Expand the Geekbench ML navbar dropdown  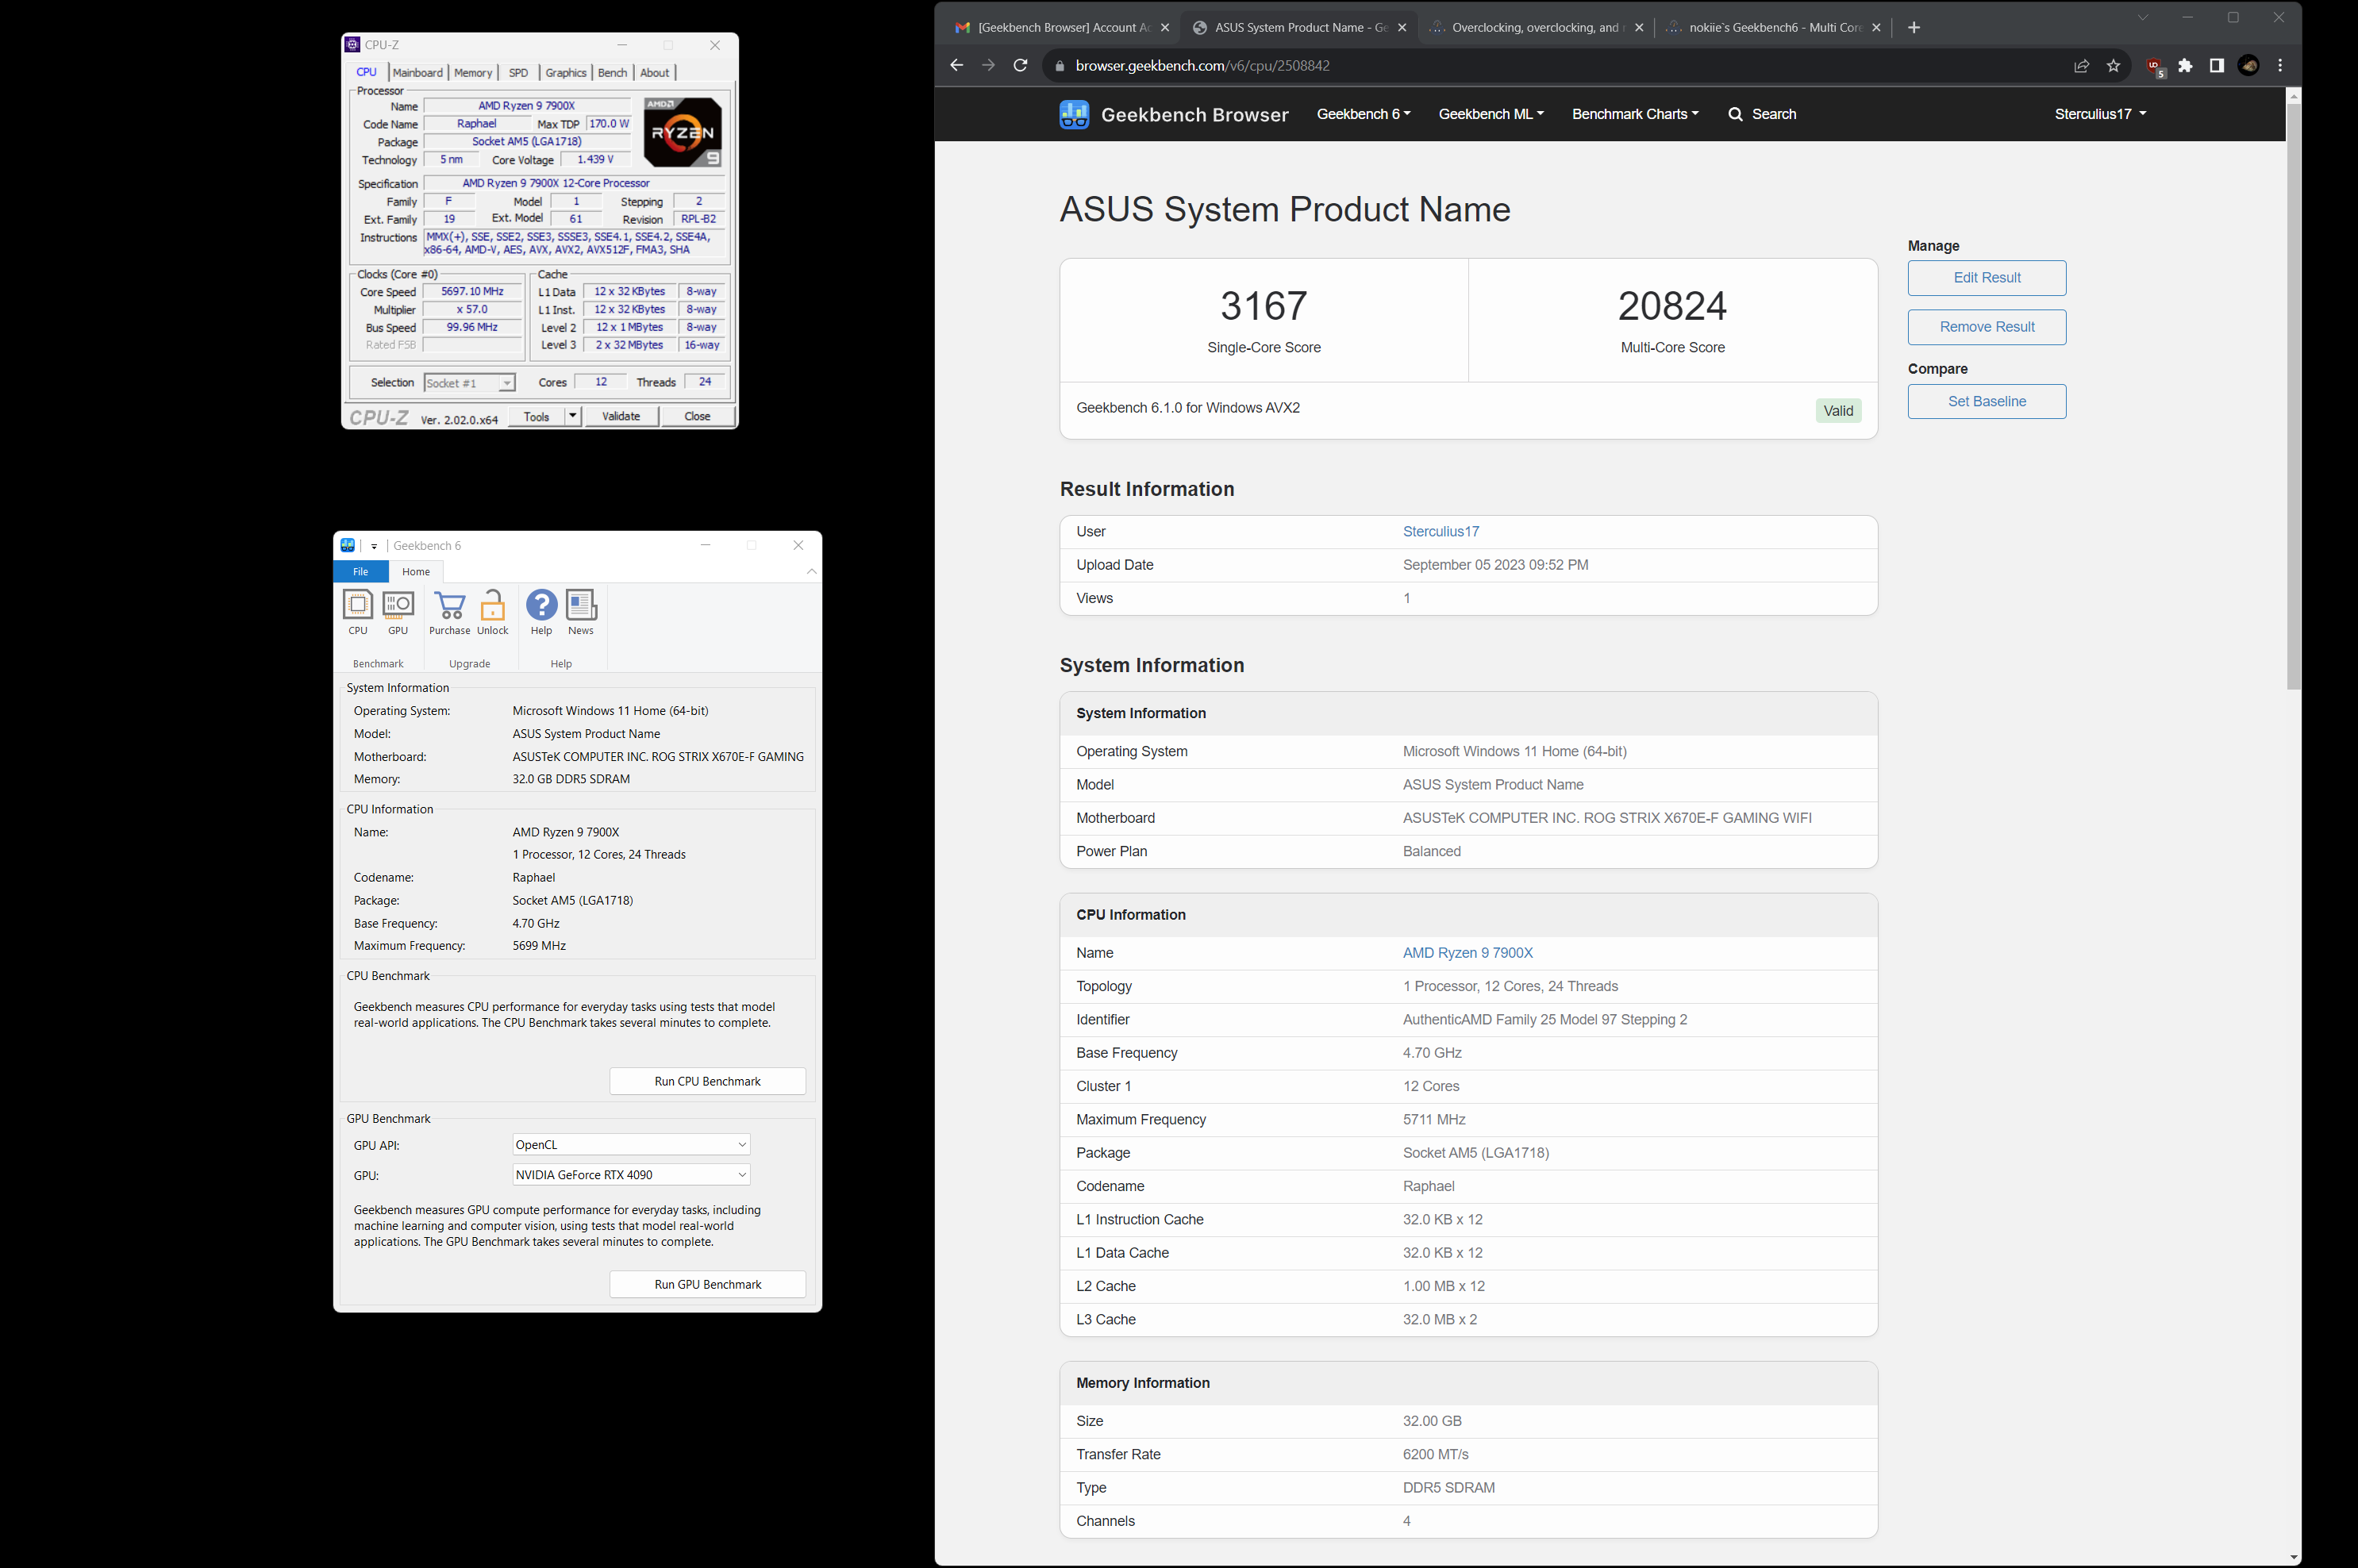[x=1491, y=114]
